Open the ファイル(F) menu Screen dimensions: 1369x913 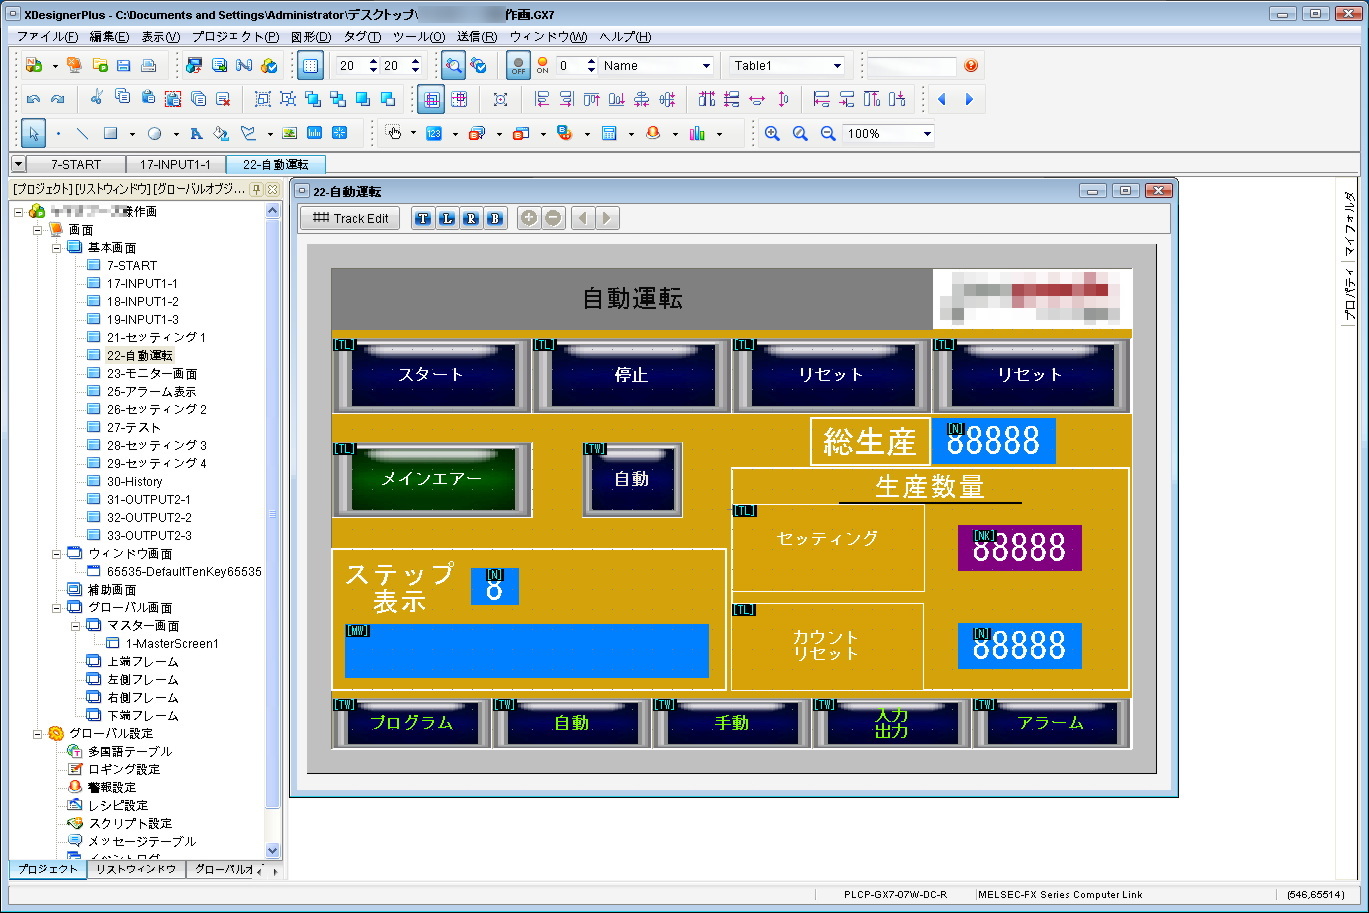click(47, 37)
